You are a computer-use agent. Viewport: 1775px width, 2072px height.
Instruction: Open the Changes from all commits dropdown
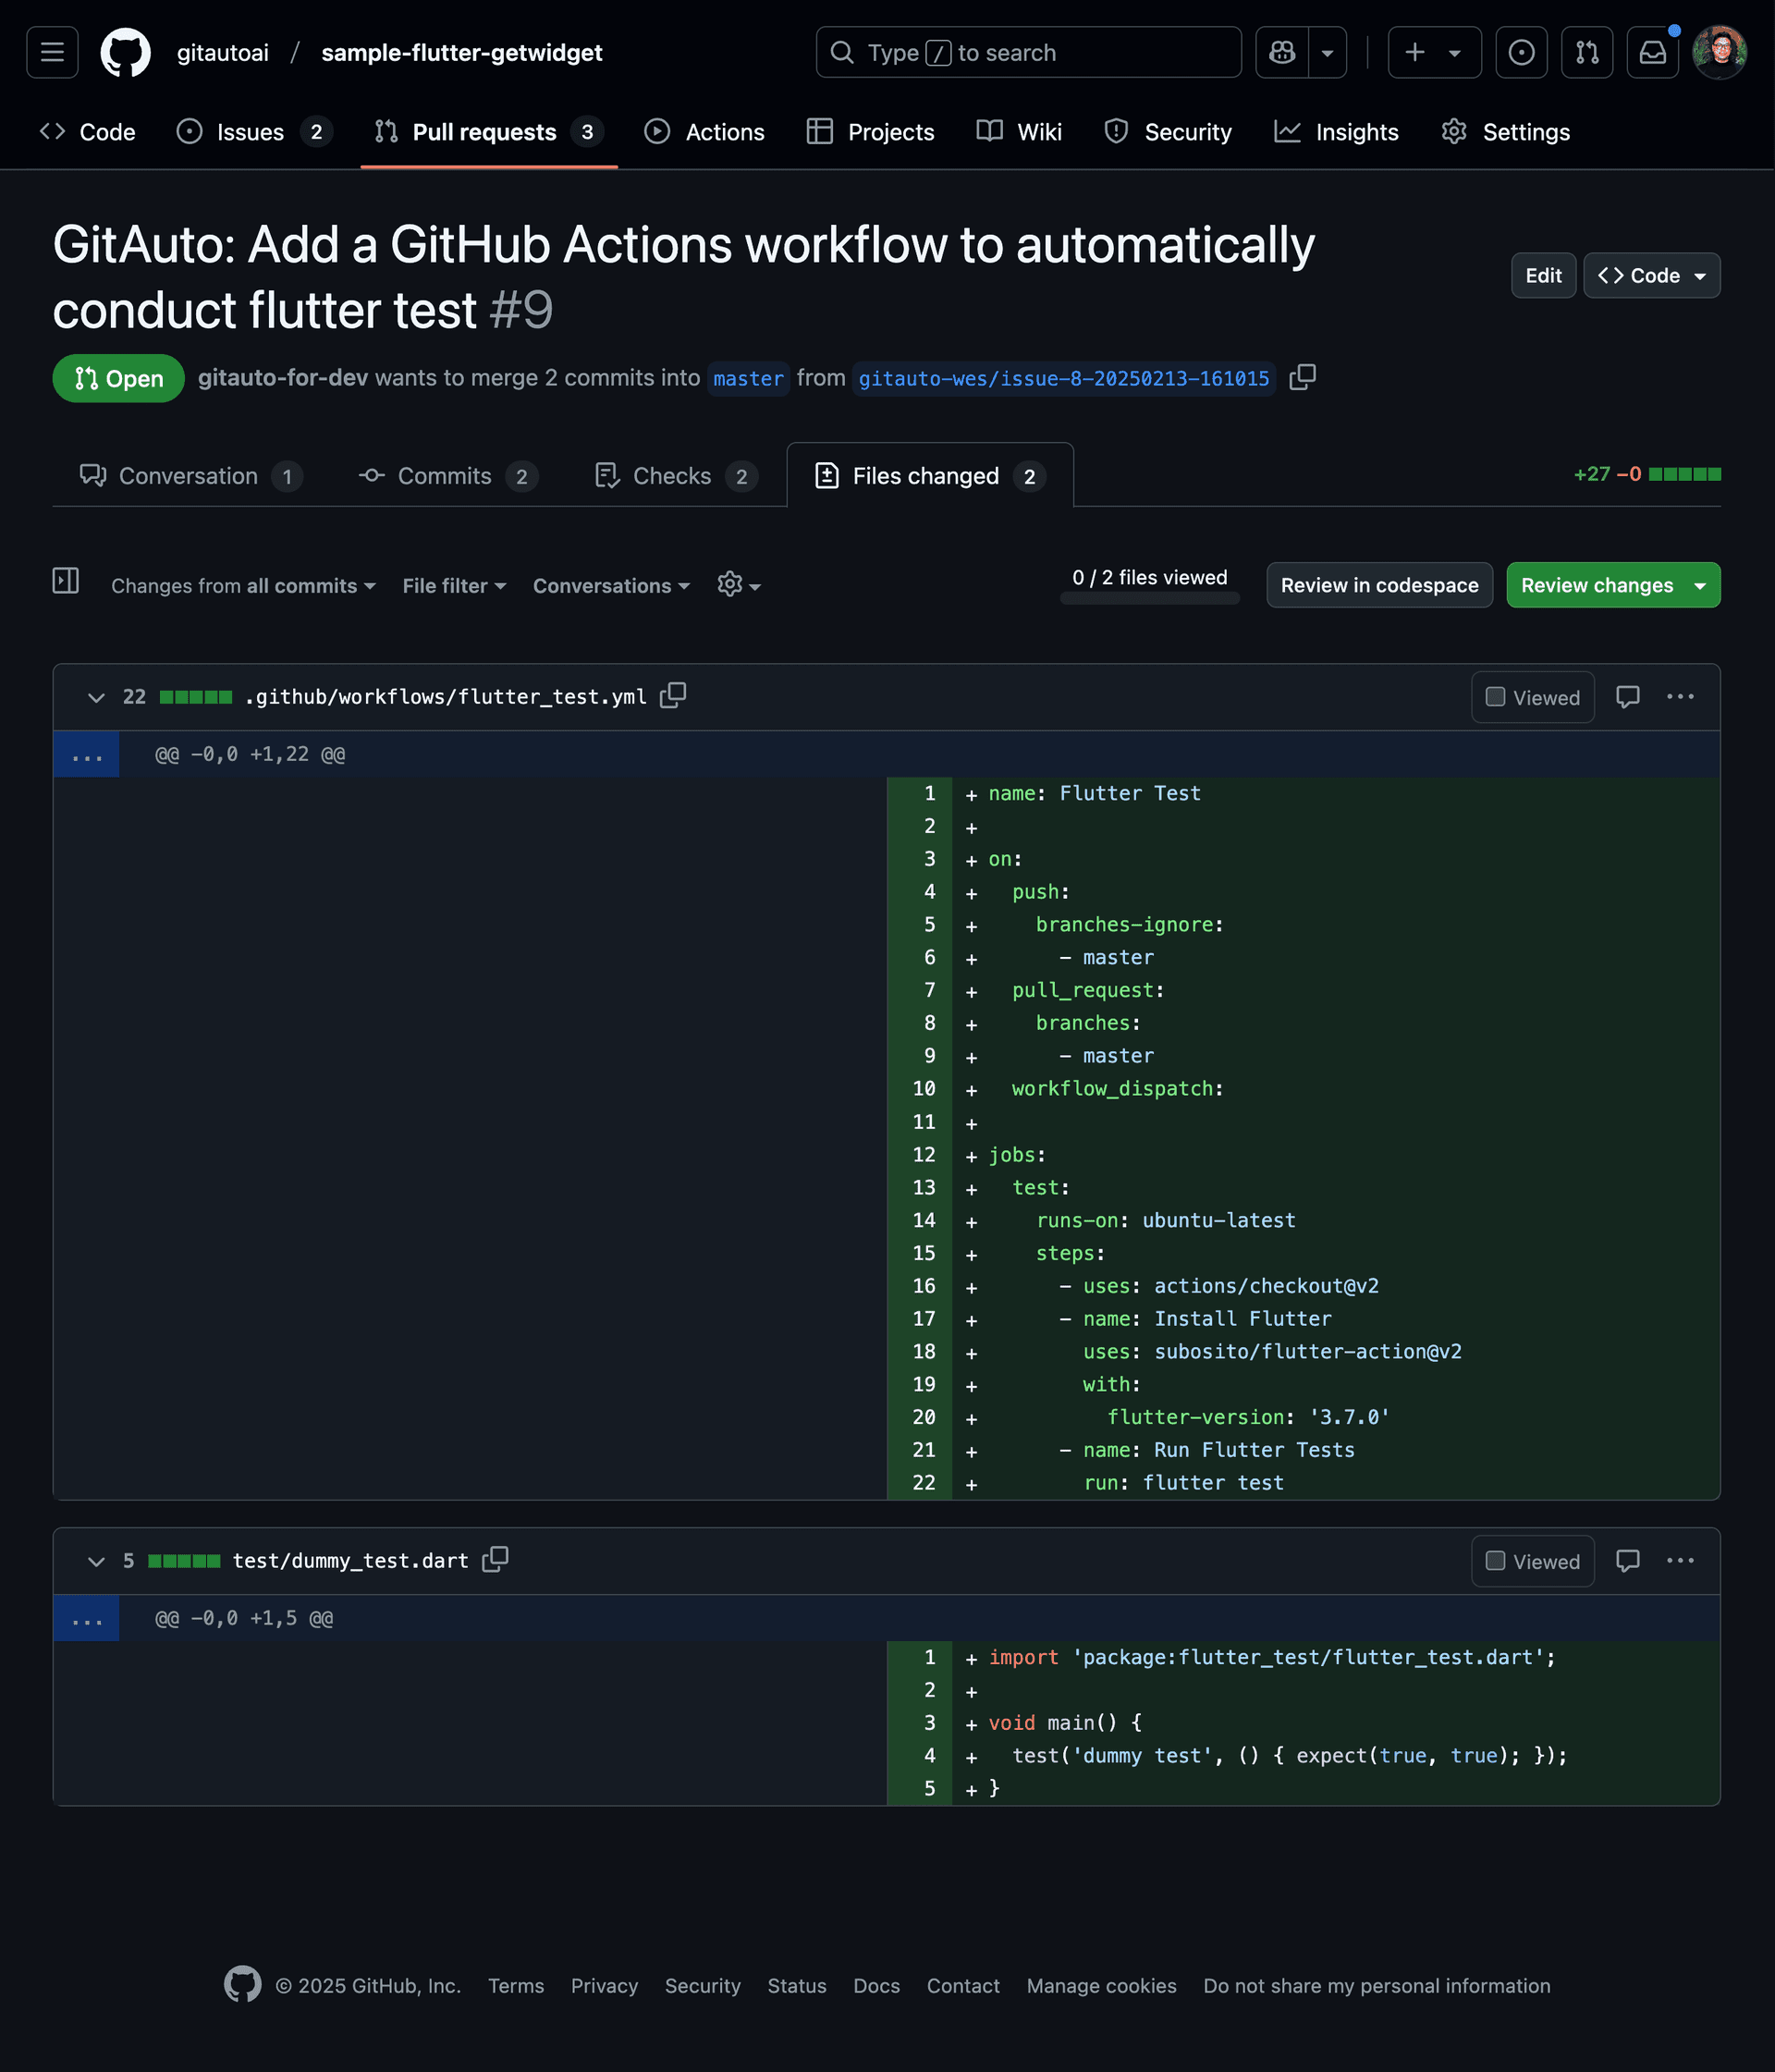pyautogui.click(x=242, y=585)
